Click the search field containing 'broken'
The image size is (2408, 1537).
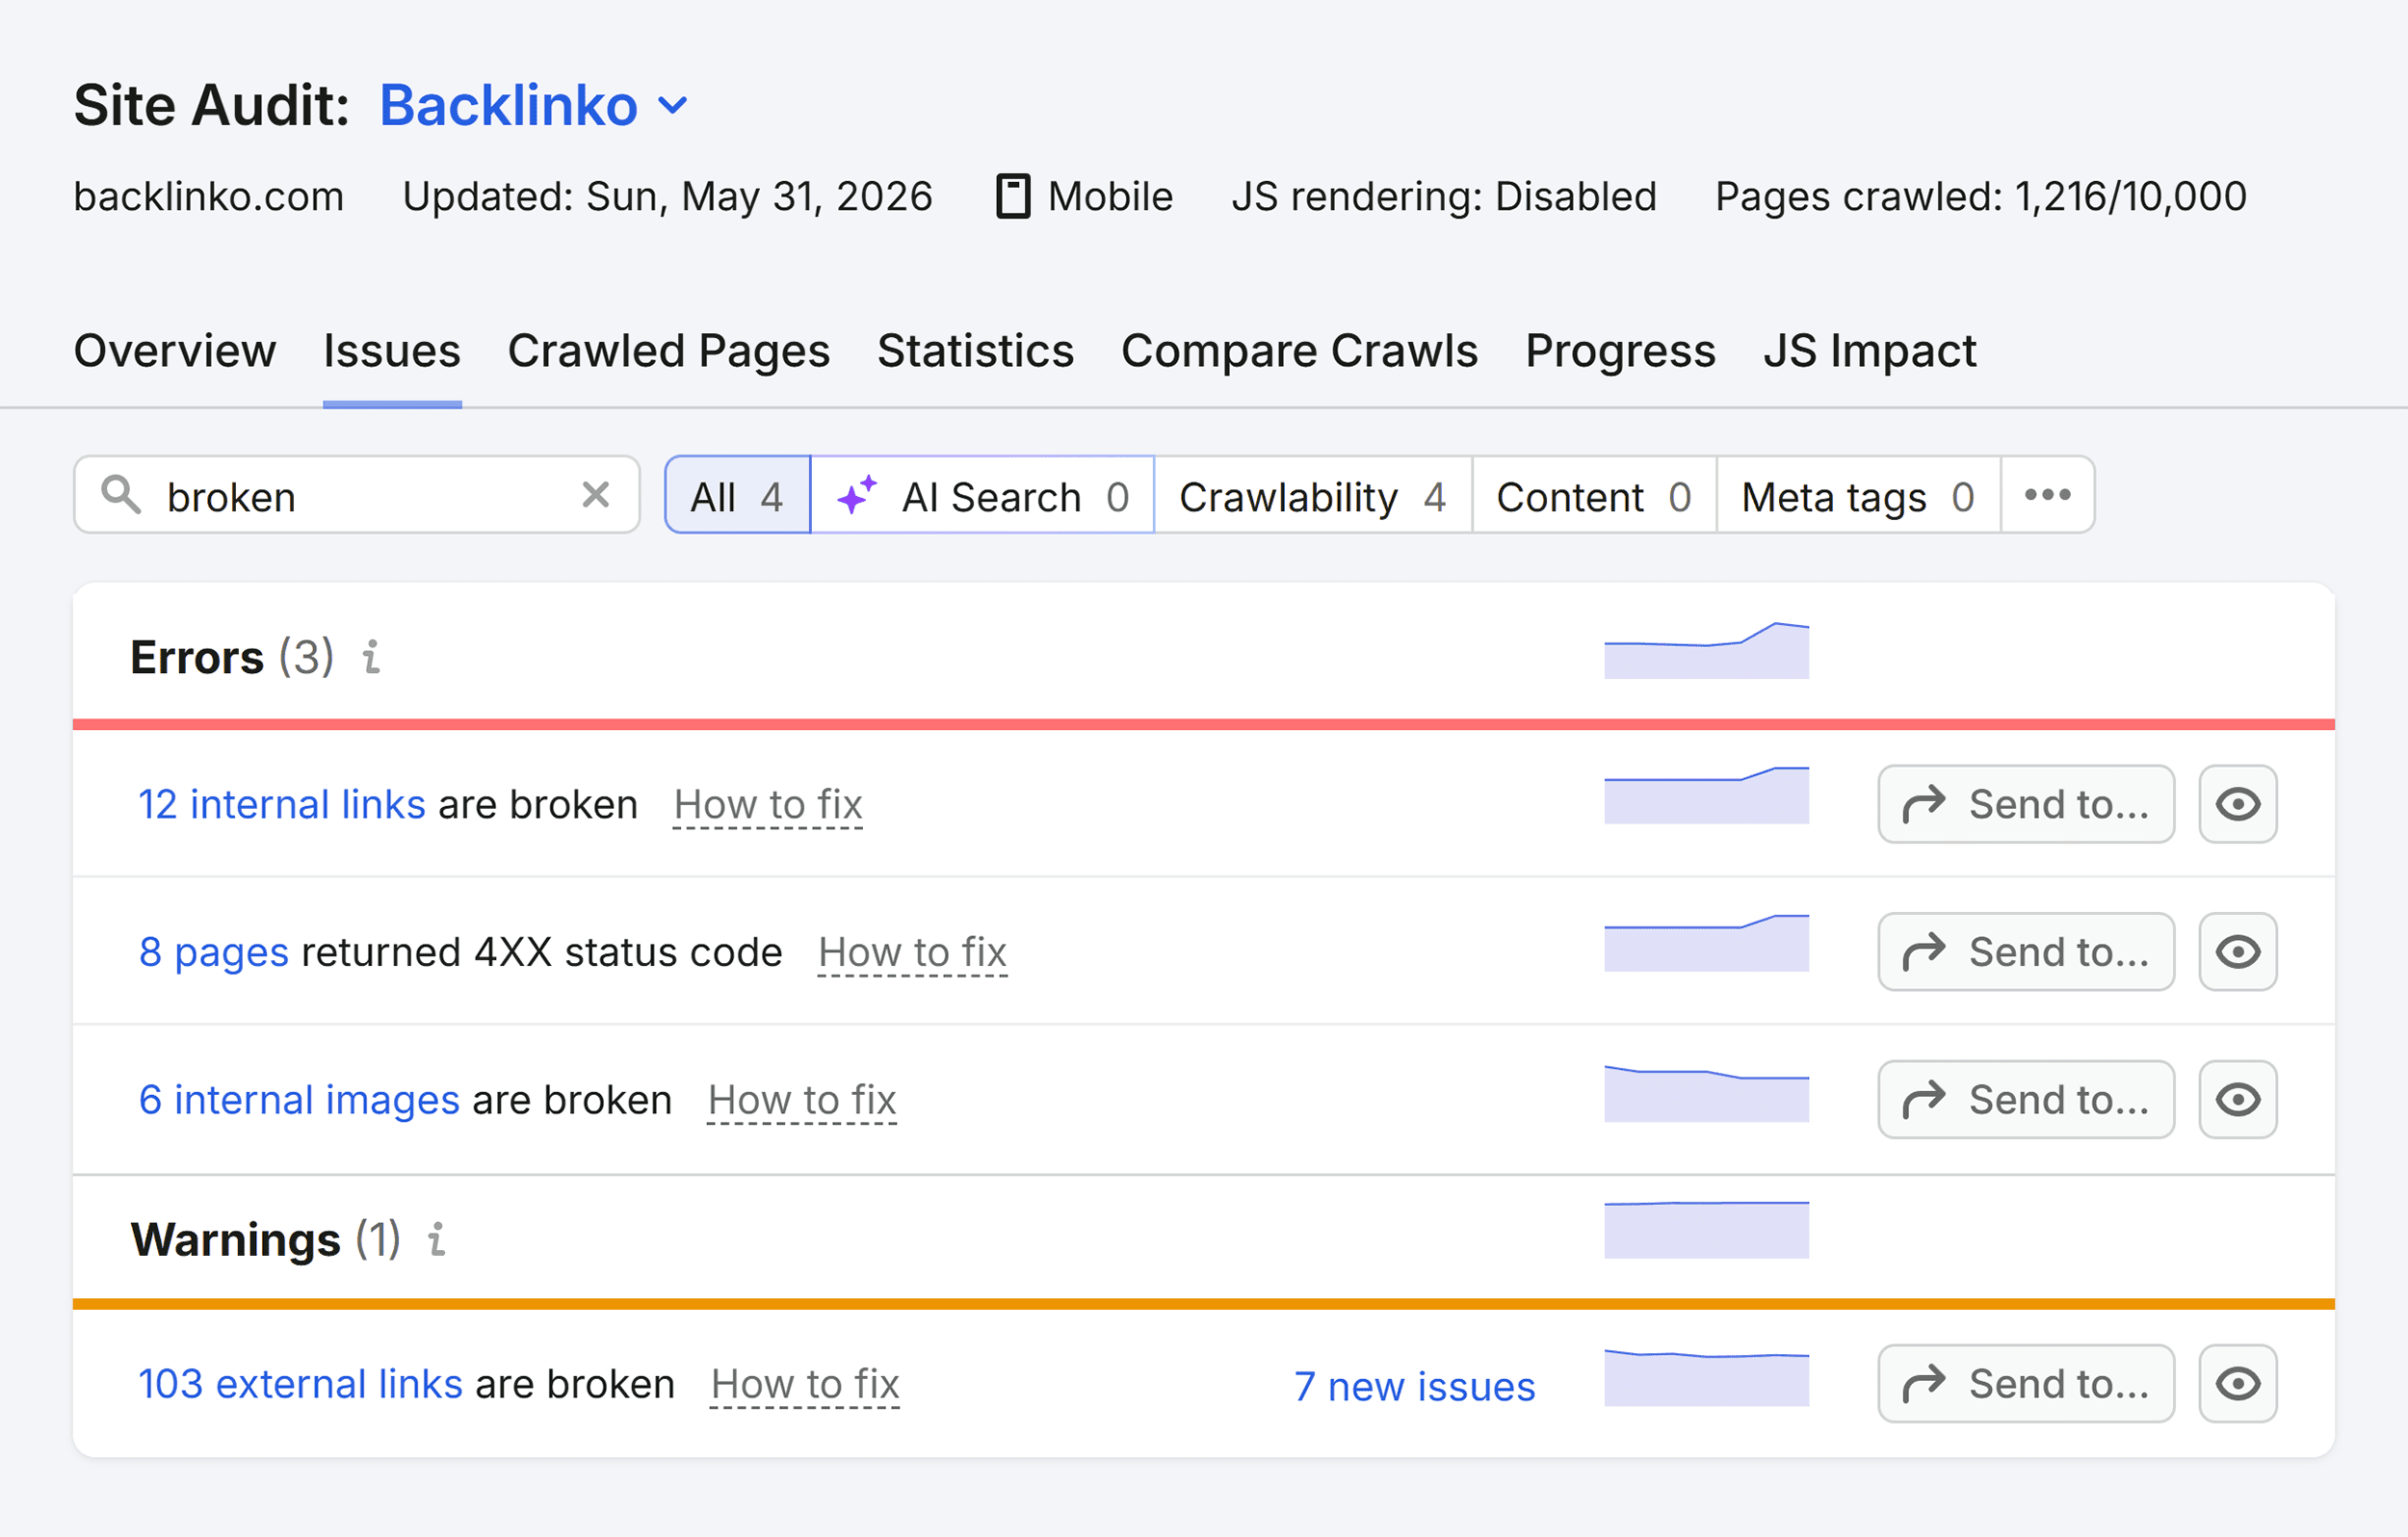(x=357, y=495)
